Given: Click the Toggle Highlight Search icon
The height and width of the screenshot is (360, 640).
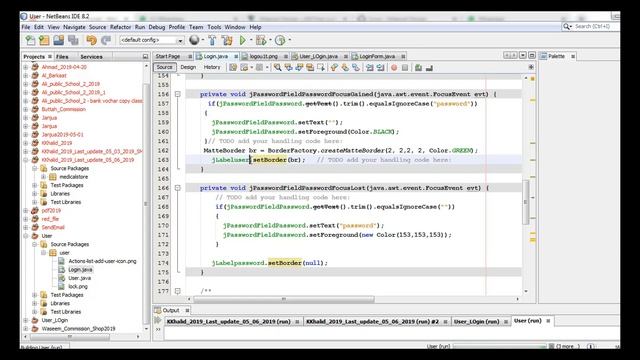Looking at the screenshot, I should pos(310,67).
